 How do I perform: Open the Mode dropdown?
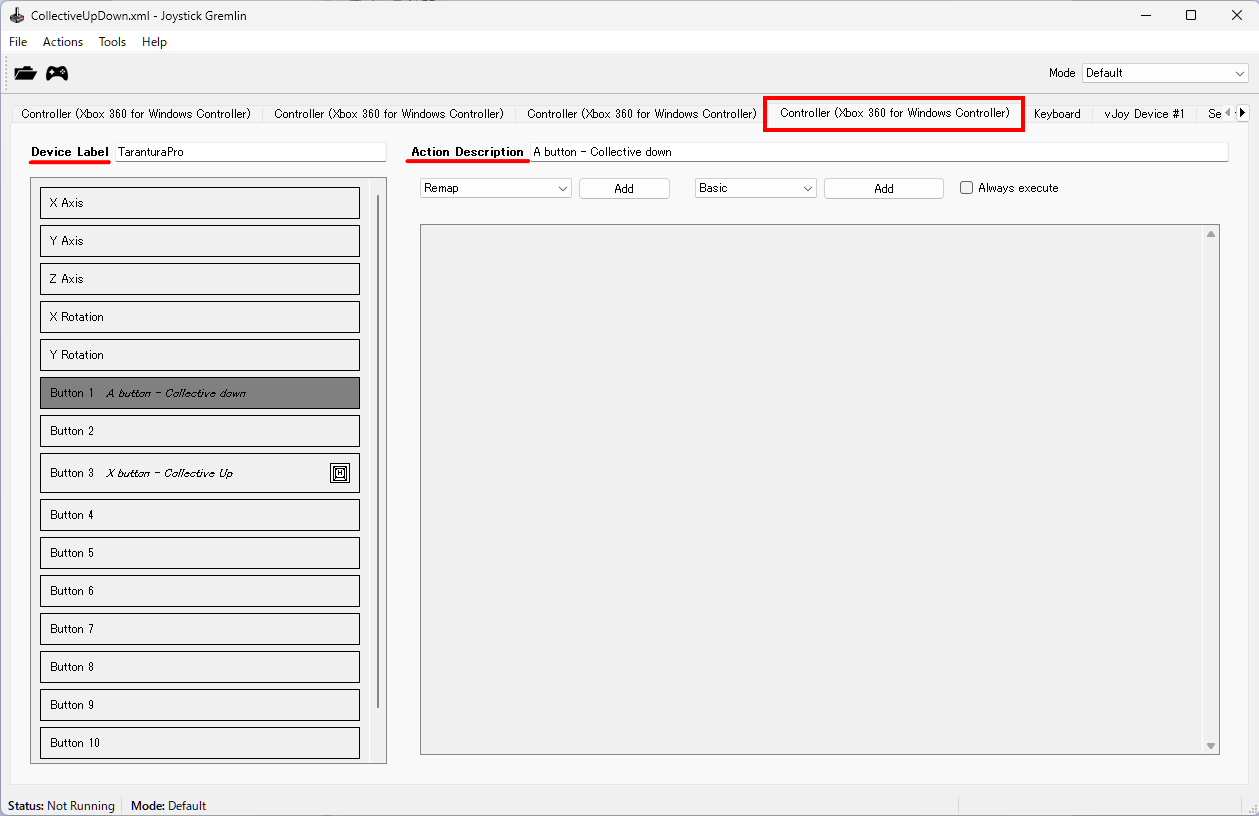1165,73
